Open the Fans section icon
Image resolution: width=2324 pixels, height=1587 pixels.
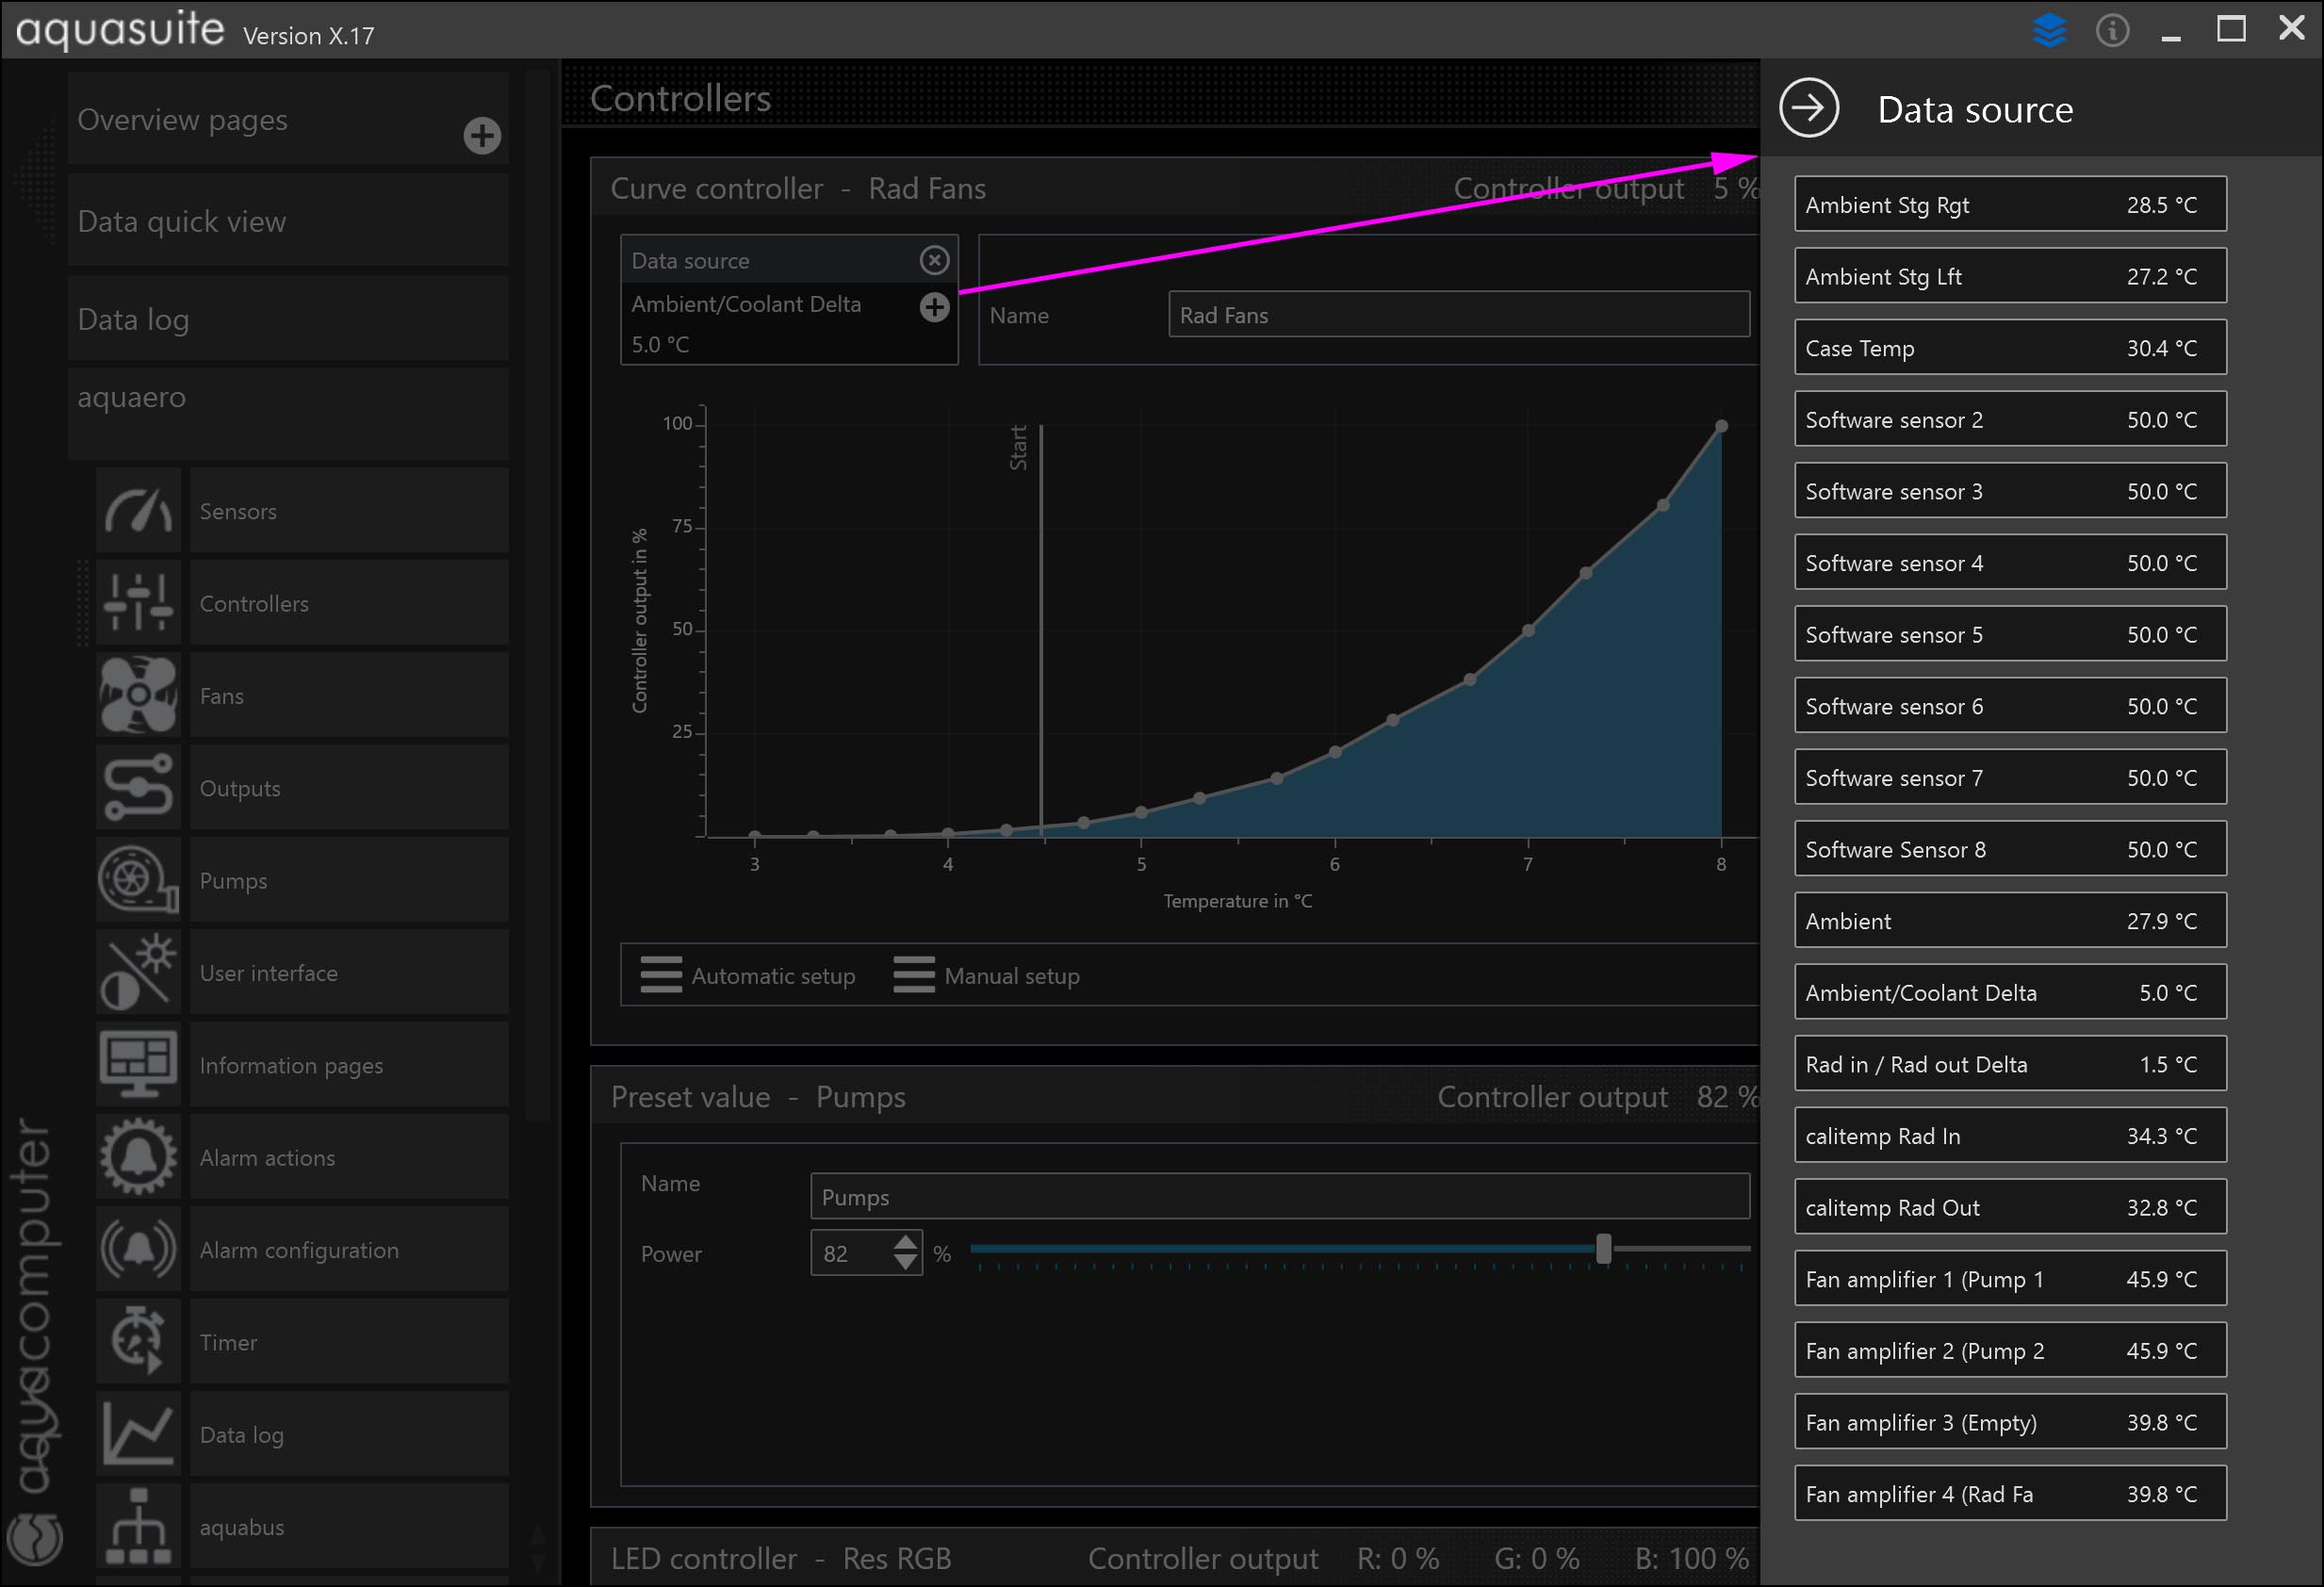coord(138,695)
